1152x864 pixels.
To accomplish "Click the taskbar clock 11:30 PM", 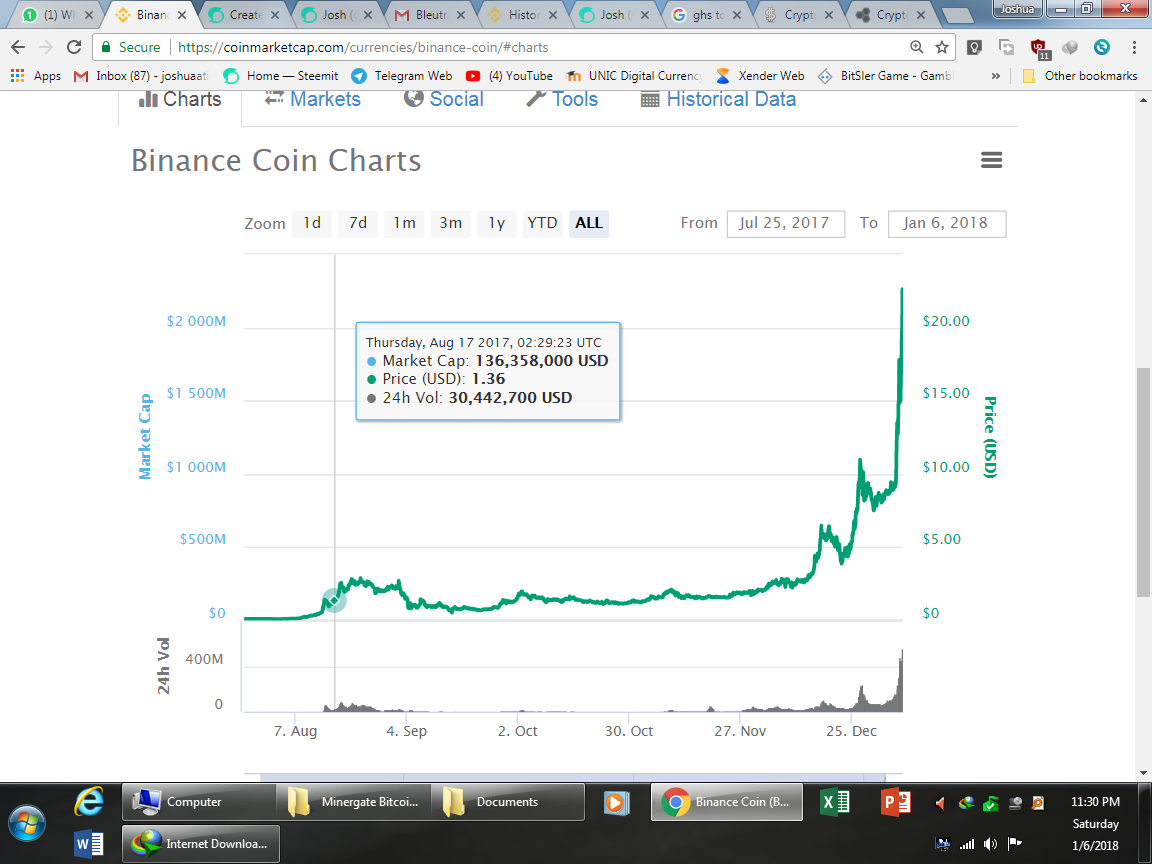I will [x=1095, y=802].
